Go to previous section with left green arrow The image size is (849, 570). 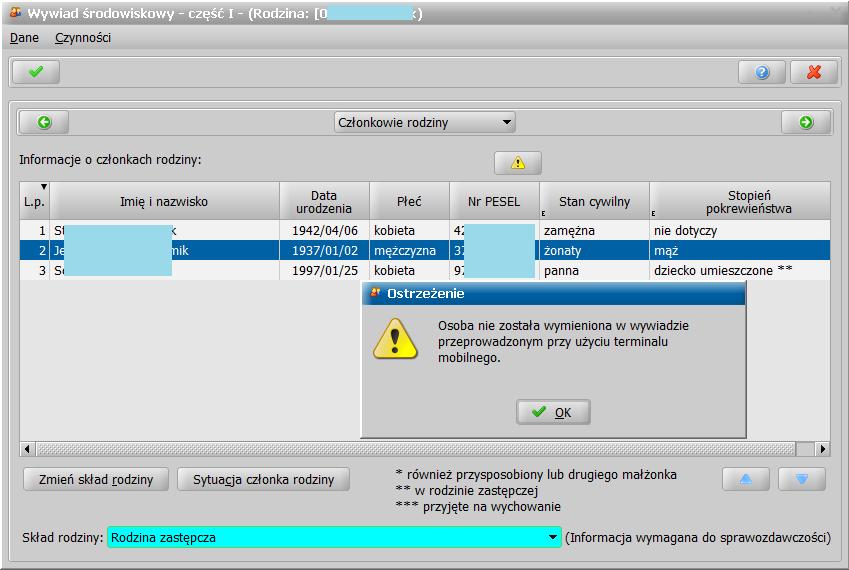[44, 122]
